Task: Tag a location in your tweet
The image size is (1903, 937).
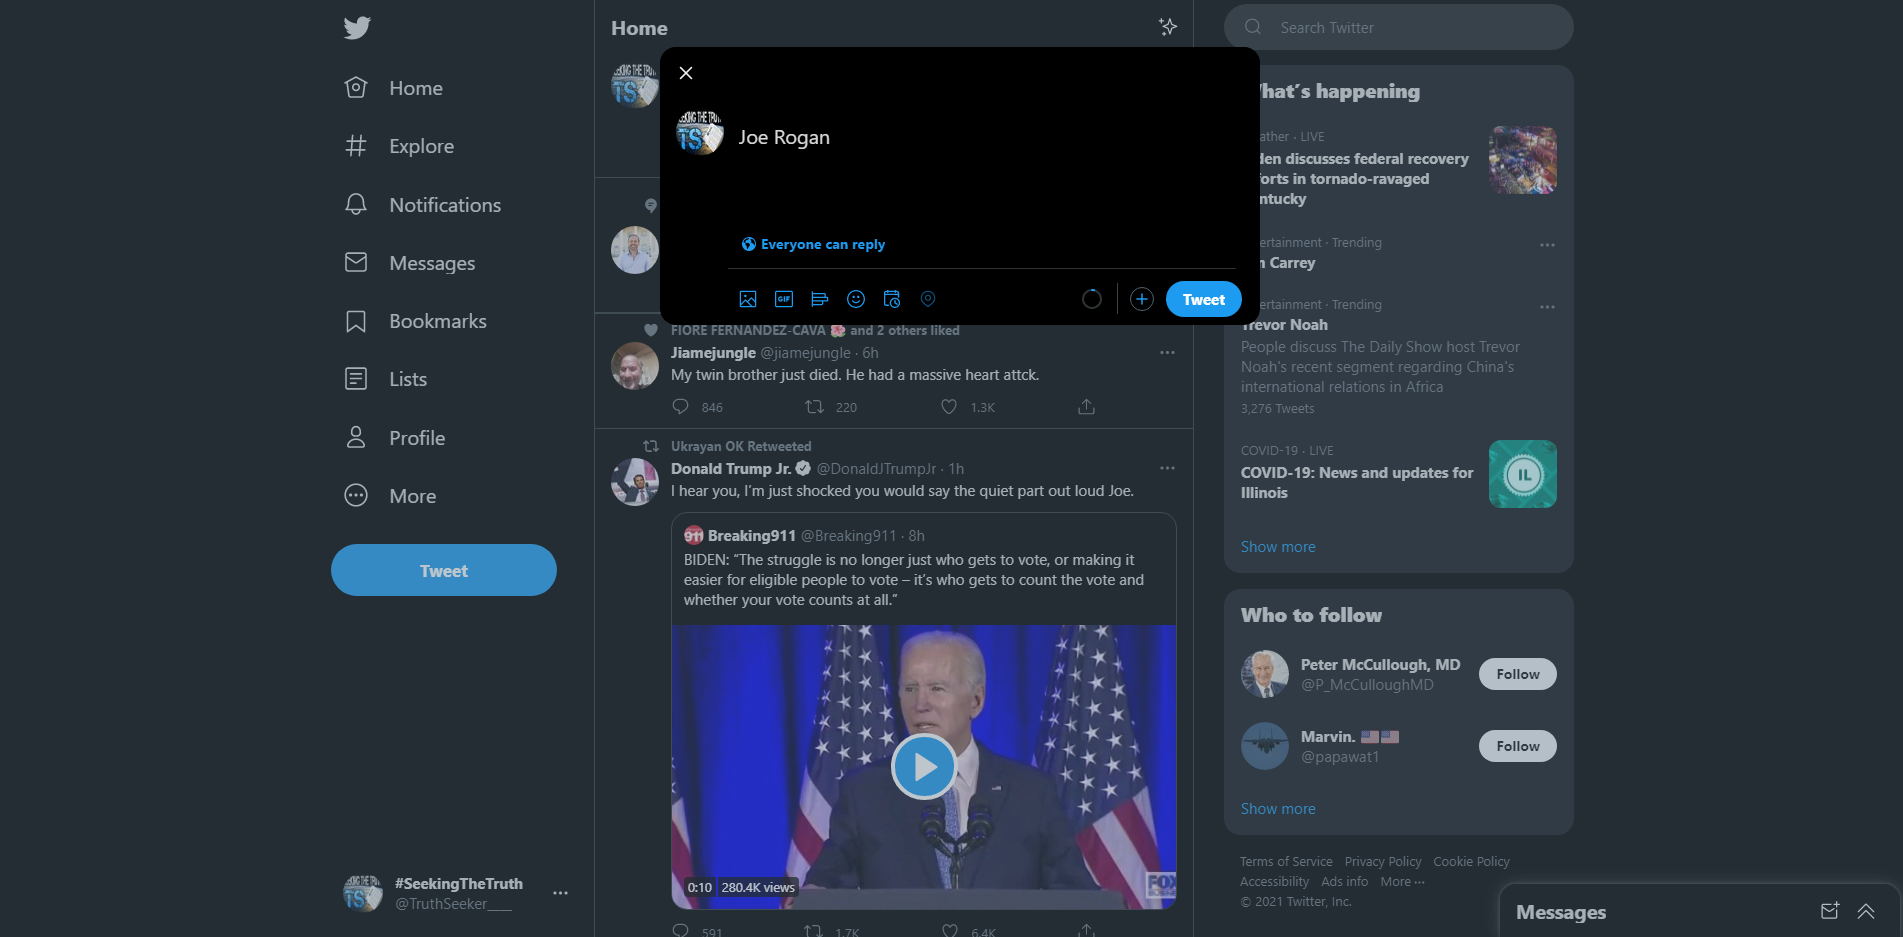Action: pyautogui.click(x=928, y=298)
